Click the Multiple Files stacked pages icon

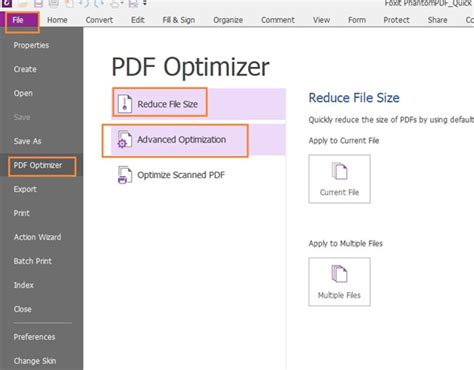(x=339, y=274)
